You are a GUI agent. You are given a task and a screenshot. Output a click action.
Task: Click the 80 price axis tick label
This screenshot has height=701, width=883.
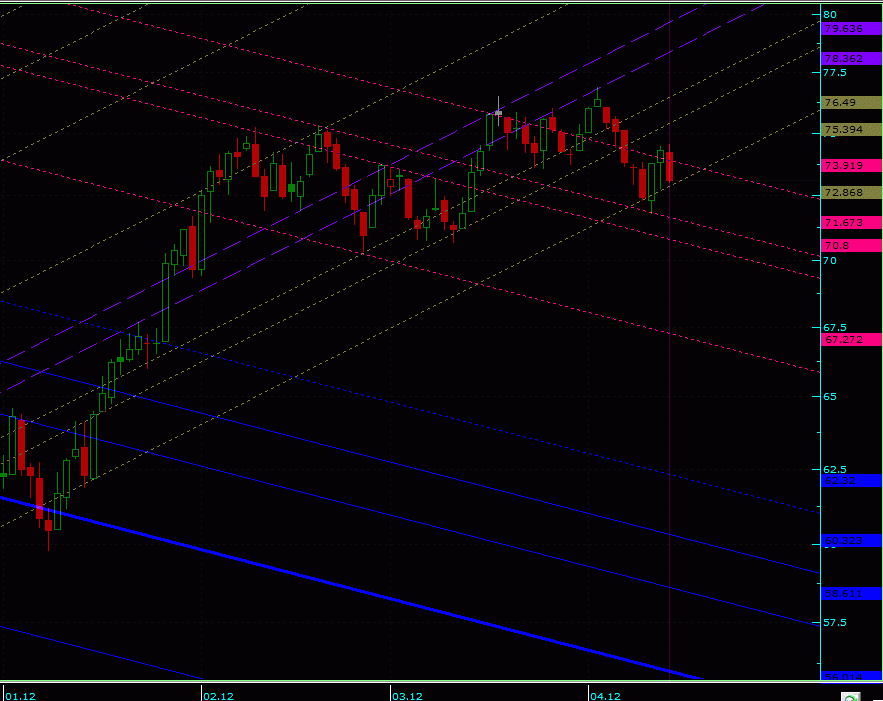click(x=830, y=15)
